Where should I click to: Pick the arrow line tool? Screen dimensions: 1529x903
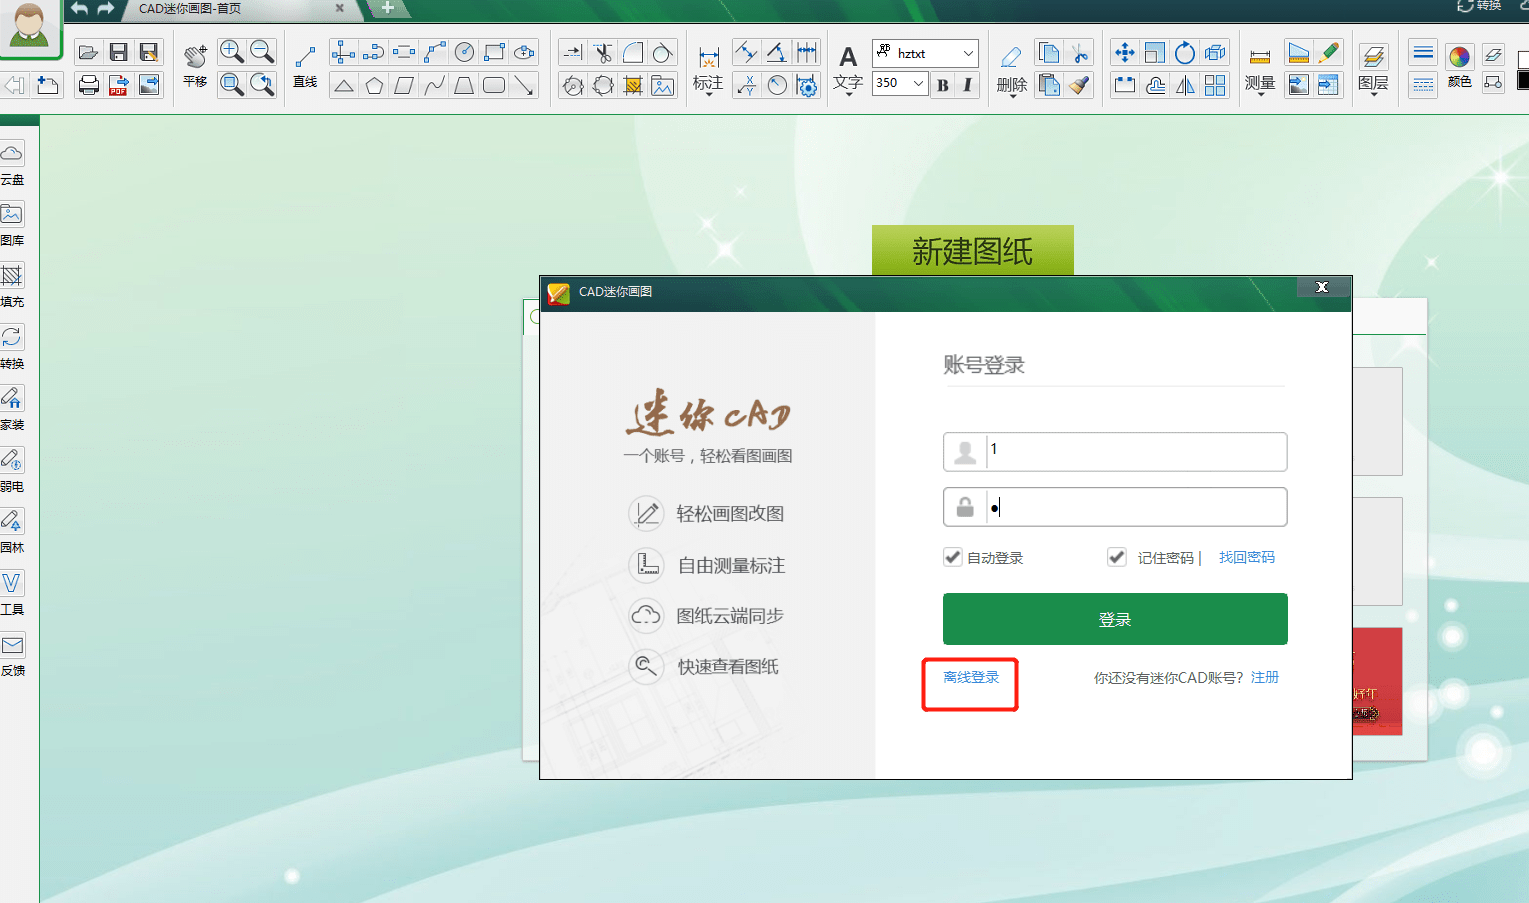524,85
